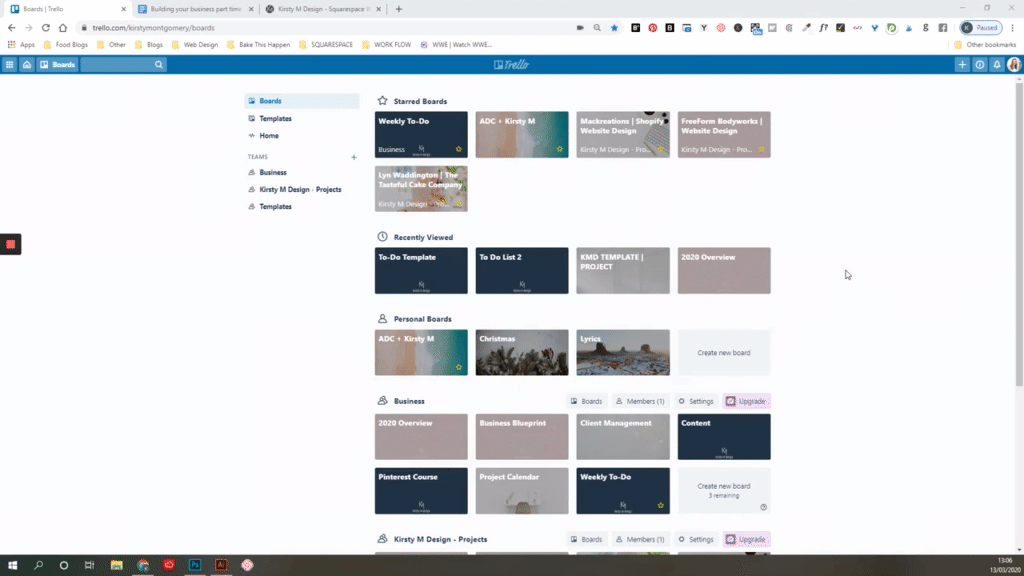Click the Trello logo in the top header
1024x576 pixels.
[x=511, y=64]
